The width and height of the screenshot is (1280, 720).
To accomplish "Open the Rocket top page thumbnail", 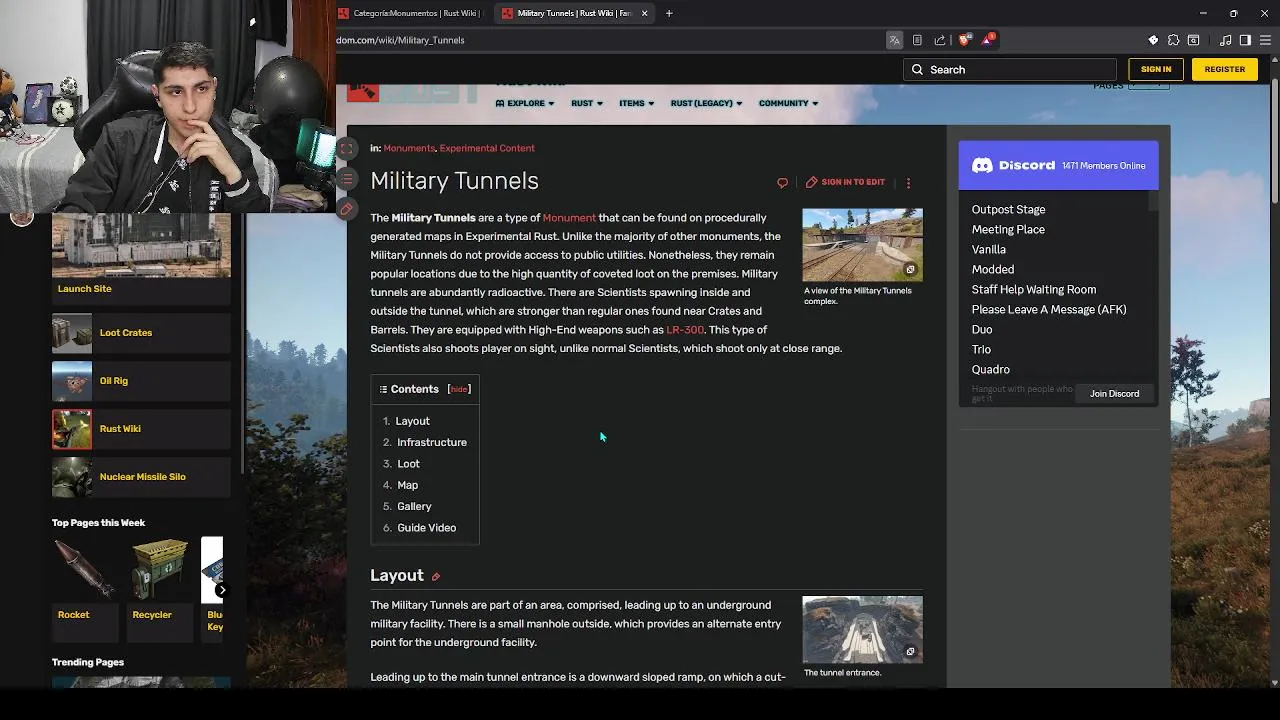I will (84, 570).
